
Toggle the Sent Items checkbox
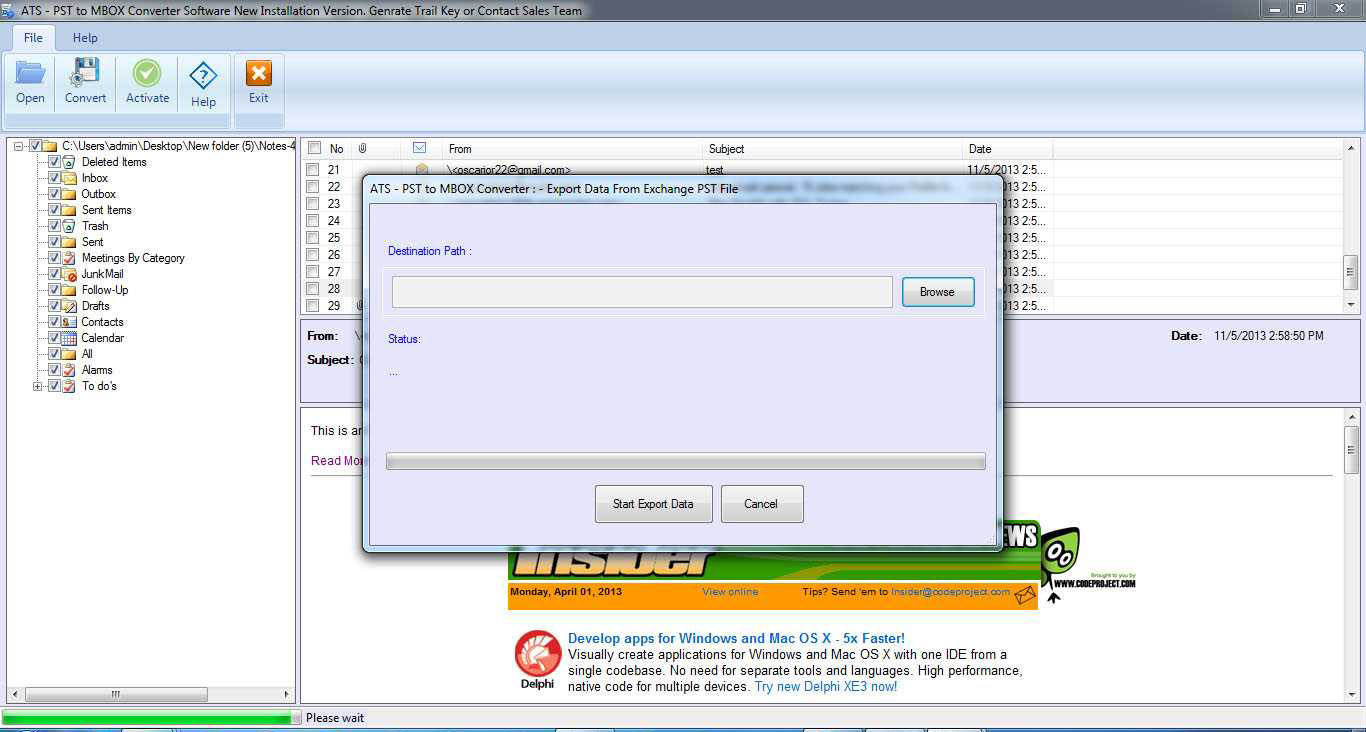click(x=54, y=210)
